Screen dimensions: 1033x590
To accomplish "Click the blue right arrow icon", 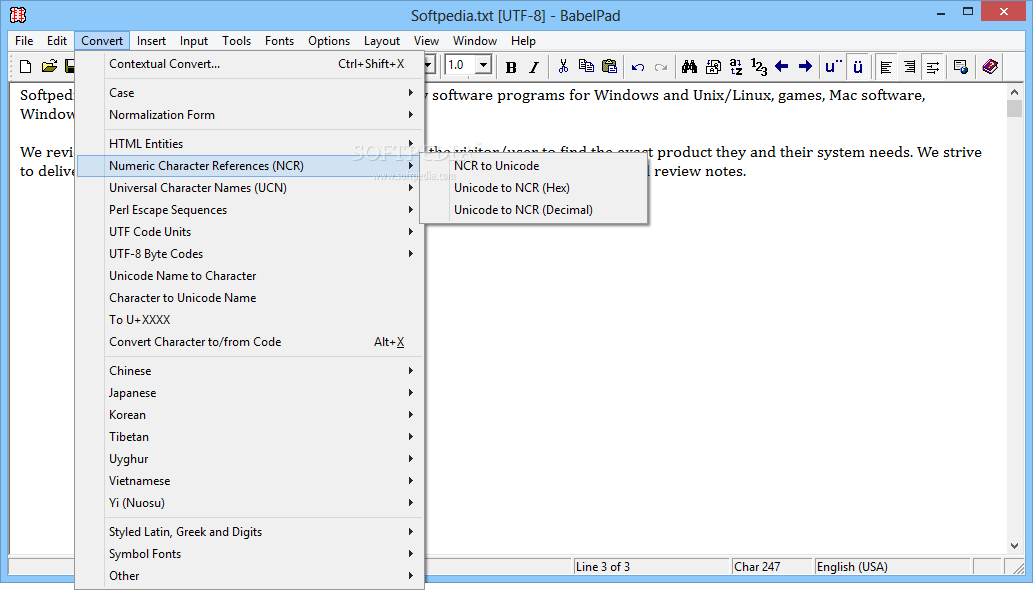I will (805, 67).
